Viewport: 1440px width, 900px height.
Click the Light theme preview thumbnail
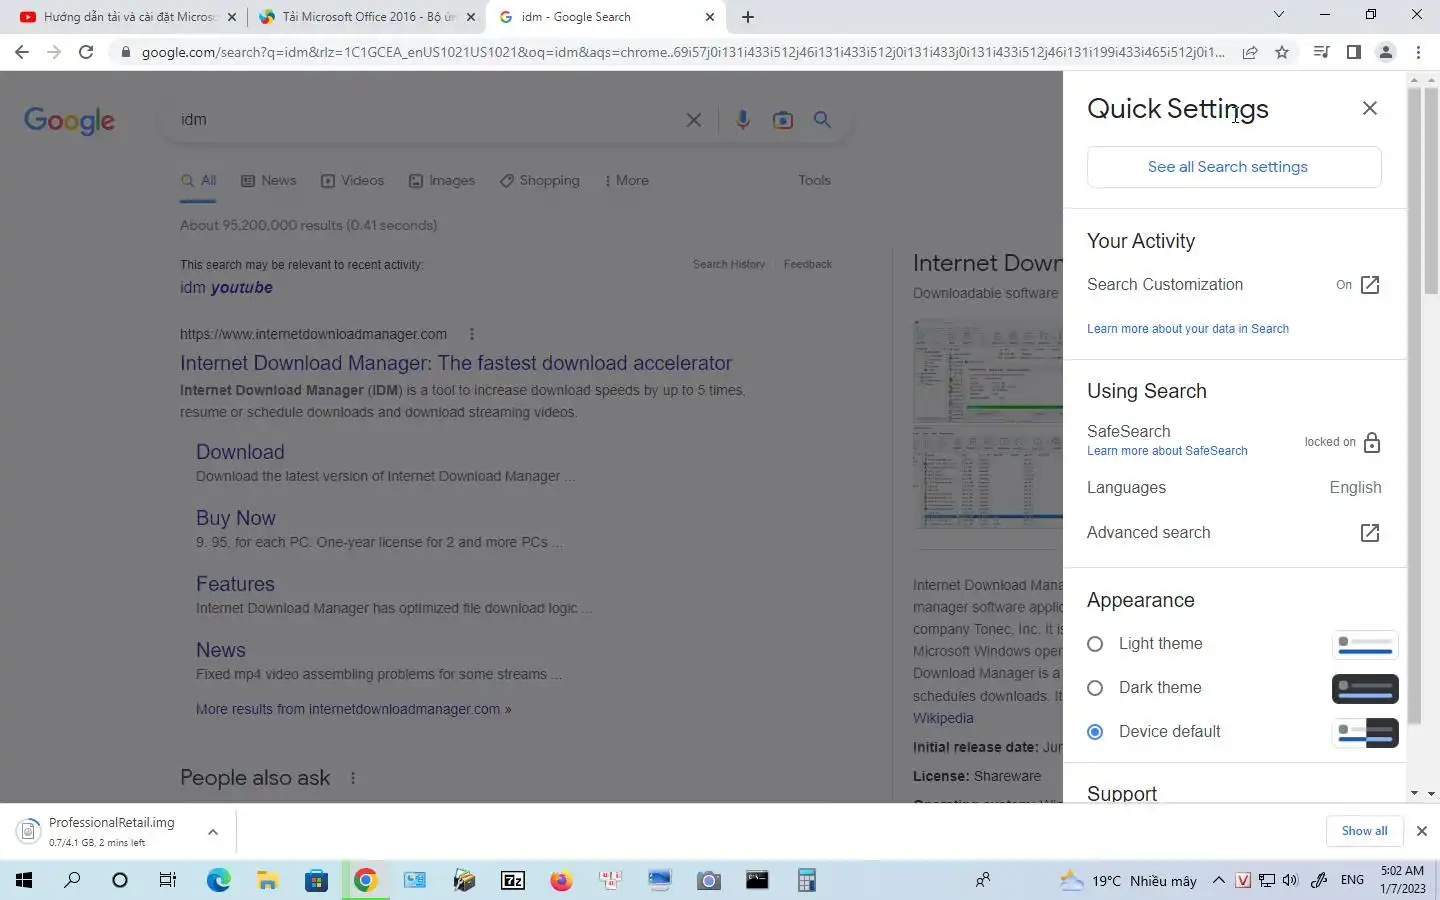tap(1365, 645)
